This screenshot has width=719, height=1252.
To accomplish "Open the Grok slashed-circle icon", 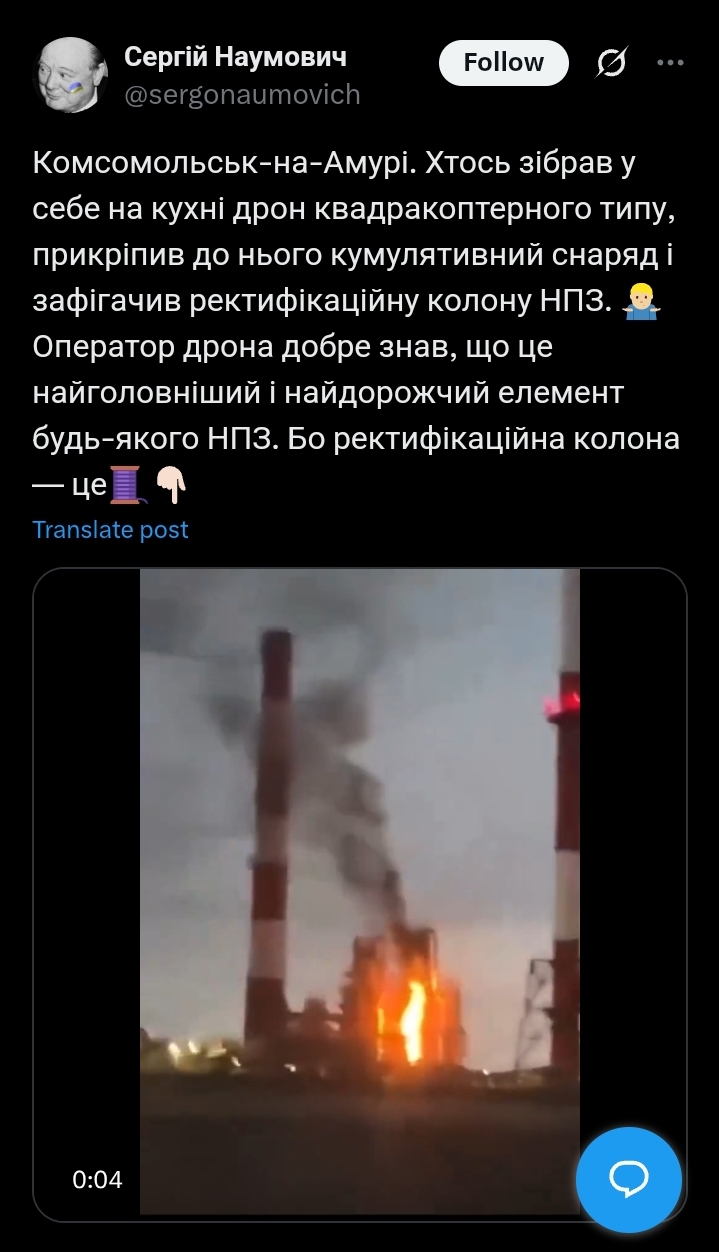I will [611, 64].
